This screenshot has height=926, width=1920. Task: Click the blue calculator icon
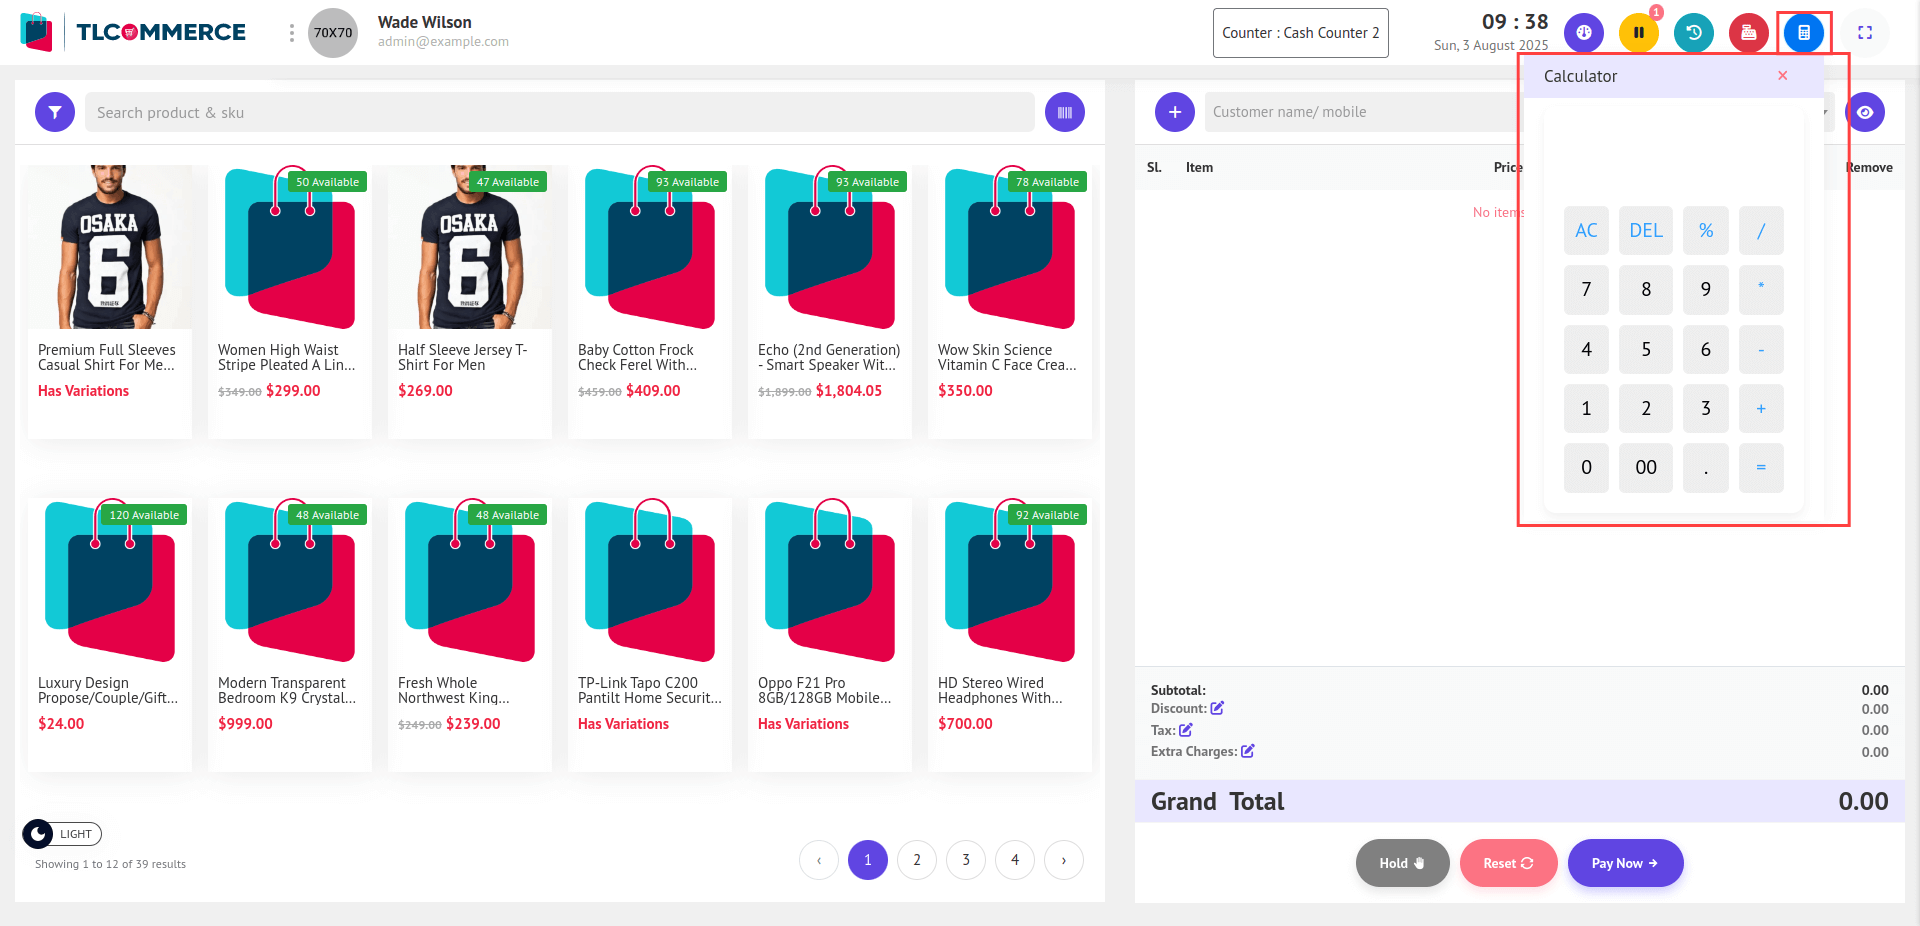(1803, 33)
